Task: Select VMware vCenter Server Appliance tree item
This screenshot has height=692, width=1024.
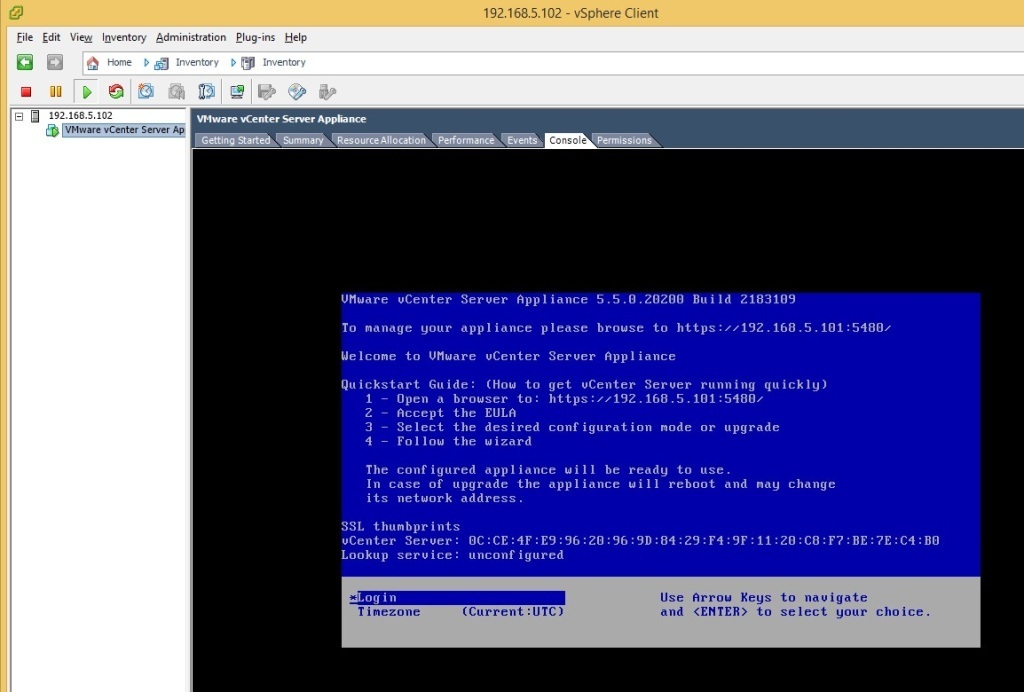Action: [124, 130]
